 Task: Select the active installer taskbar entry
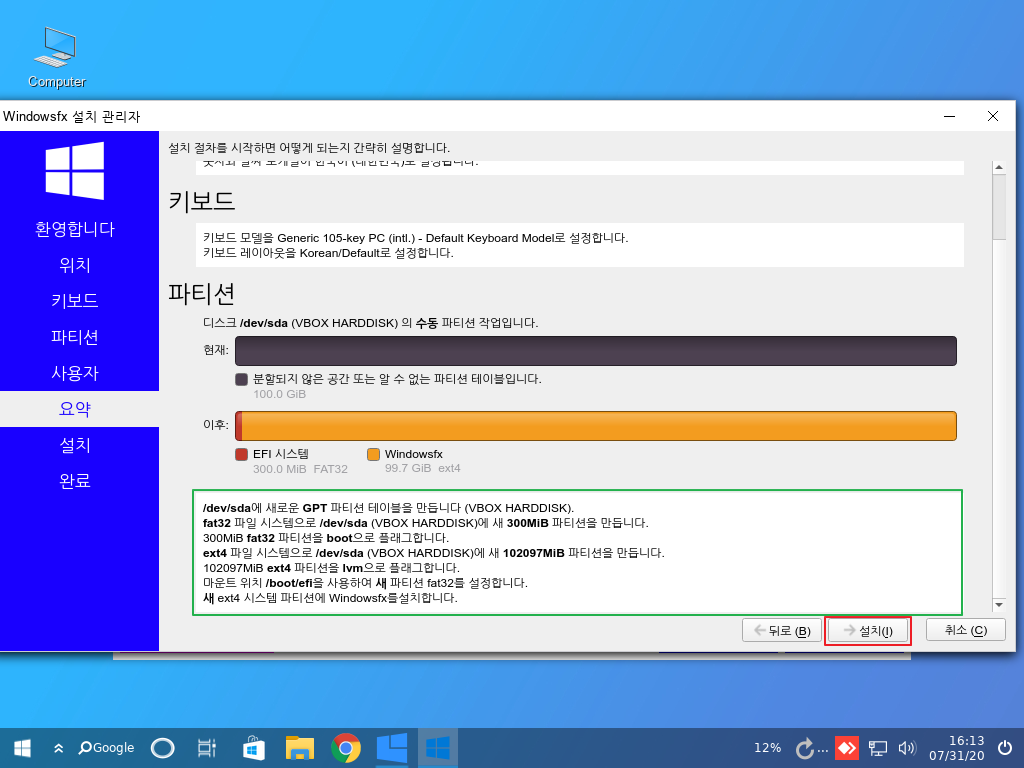click(438, 748)
